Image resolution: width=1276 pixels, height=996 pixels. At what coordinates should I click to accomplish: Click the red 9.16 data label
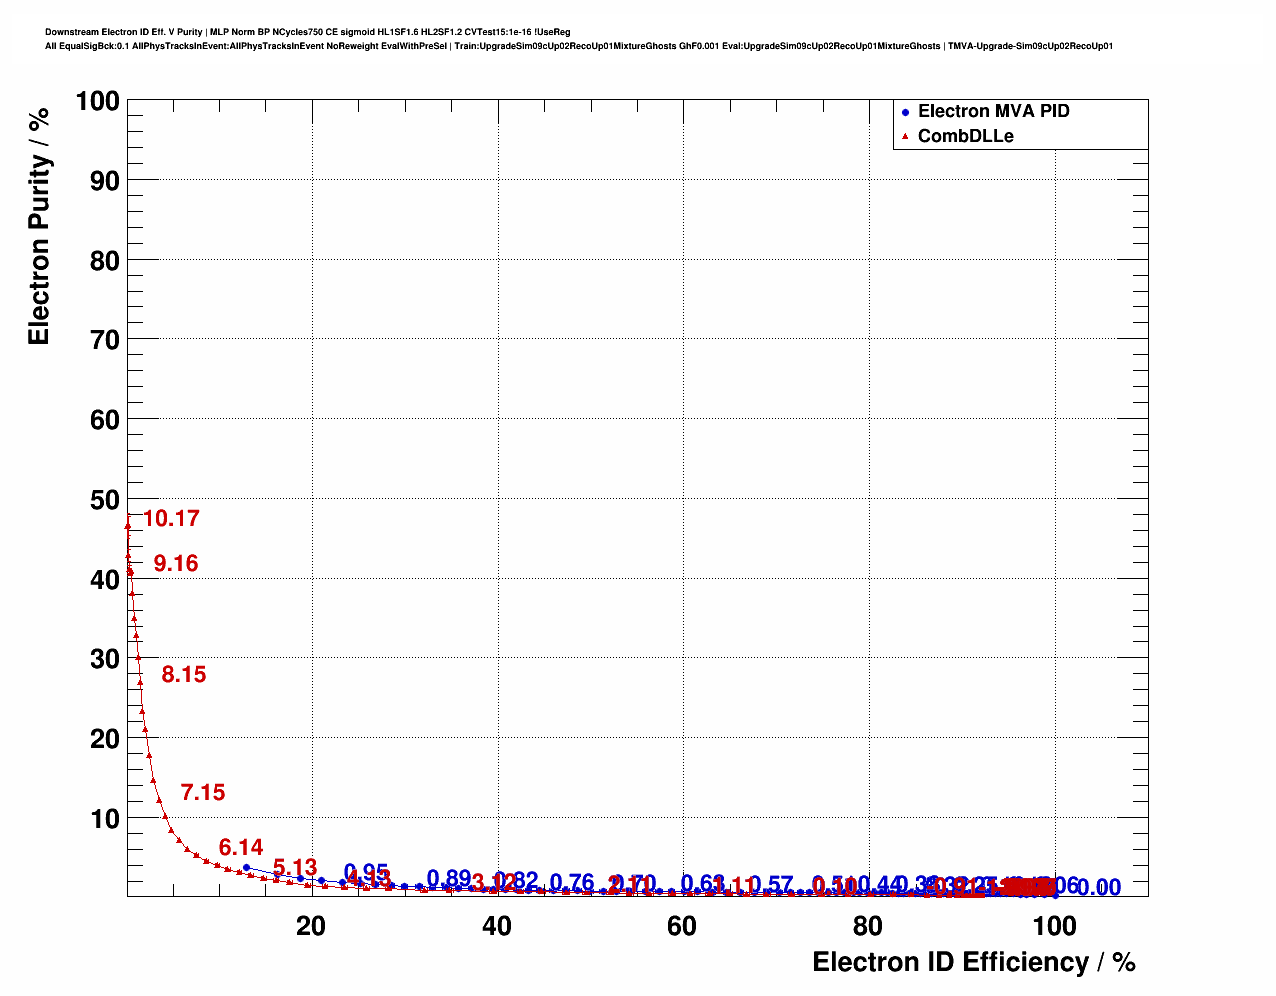pyautogui.click(x=176, y=563)
